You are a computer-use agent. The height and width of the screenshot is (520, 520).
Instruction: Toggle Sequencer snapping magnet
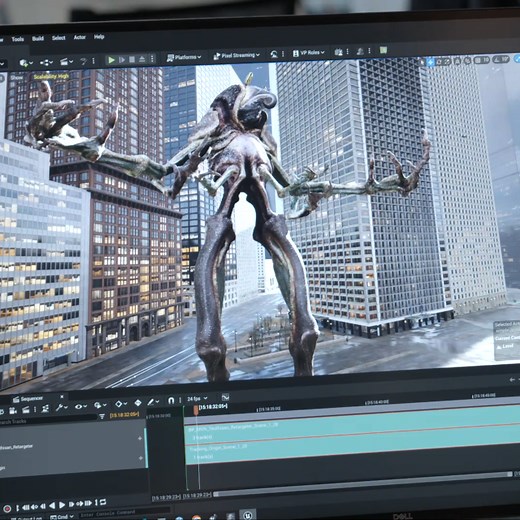[x=171, y=400]
